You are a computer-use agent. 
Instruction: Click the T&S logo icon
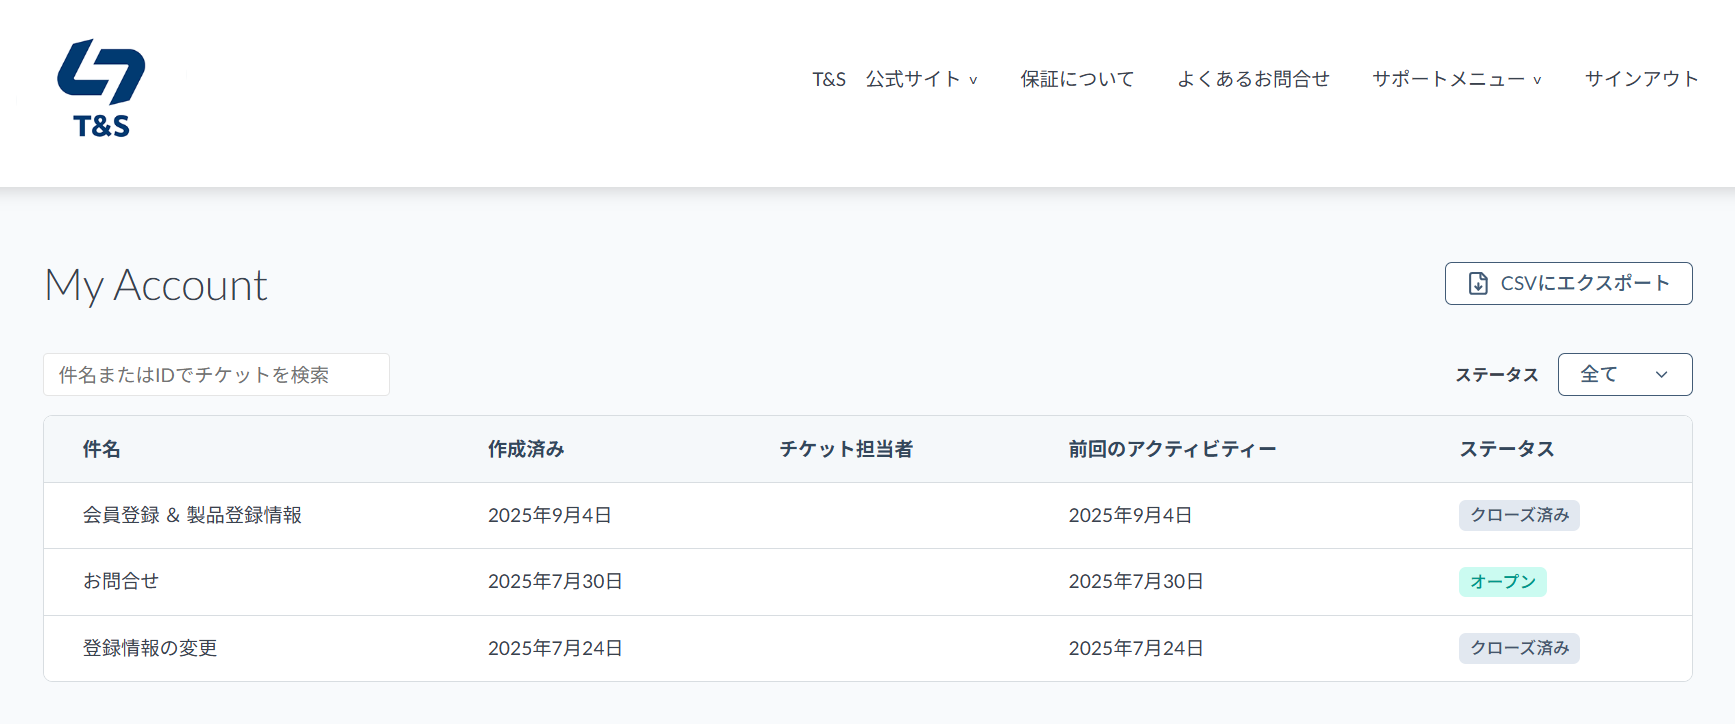click(101, 88)
